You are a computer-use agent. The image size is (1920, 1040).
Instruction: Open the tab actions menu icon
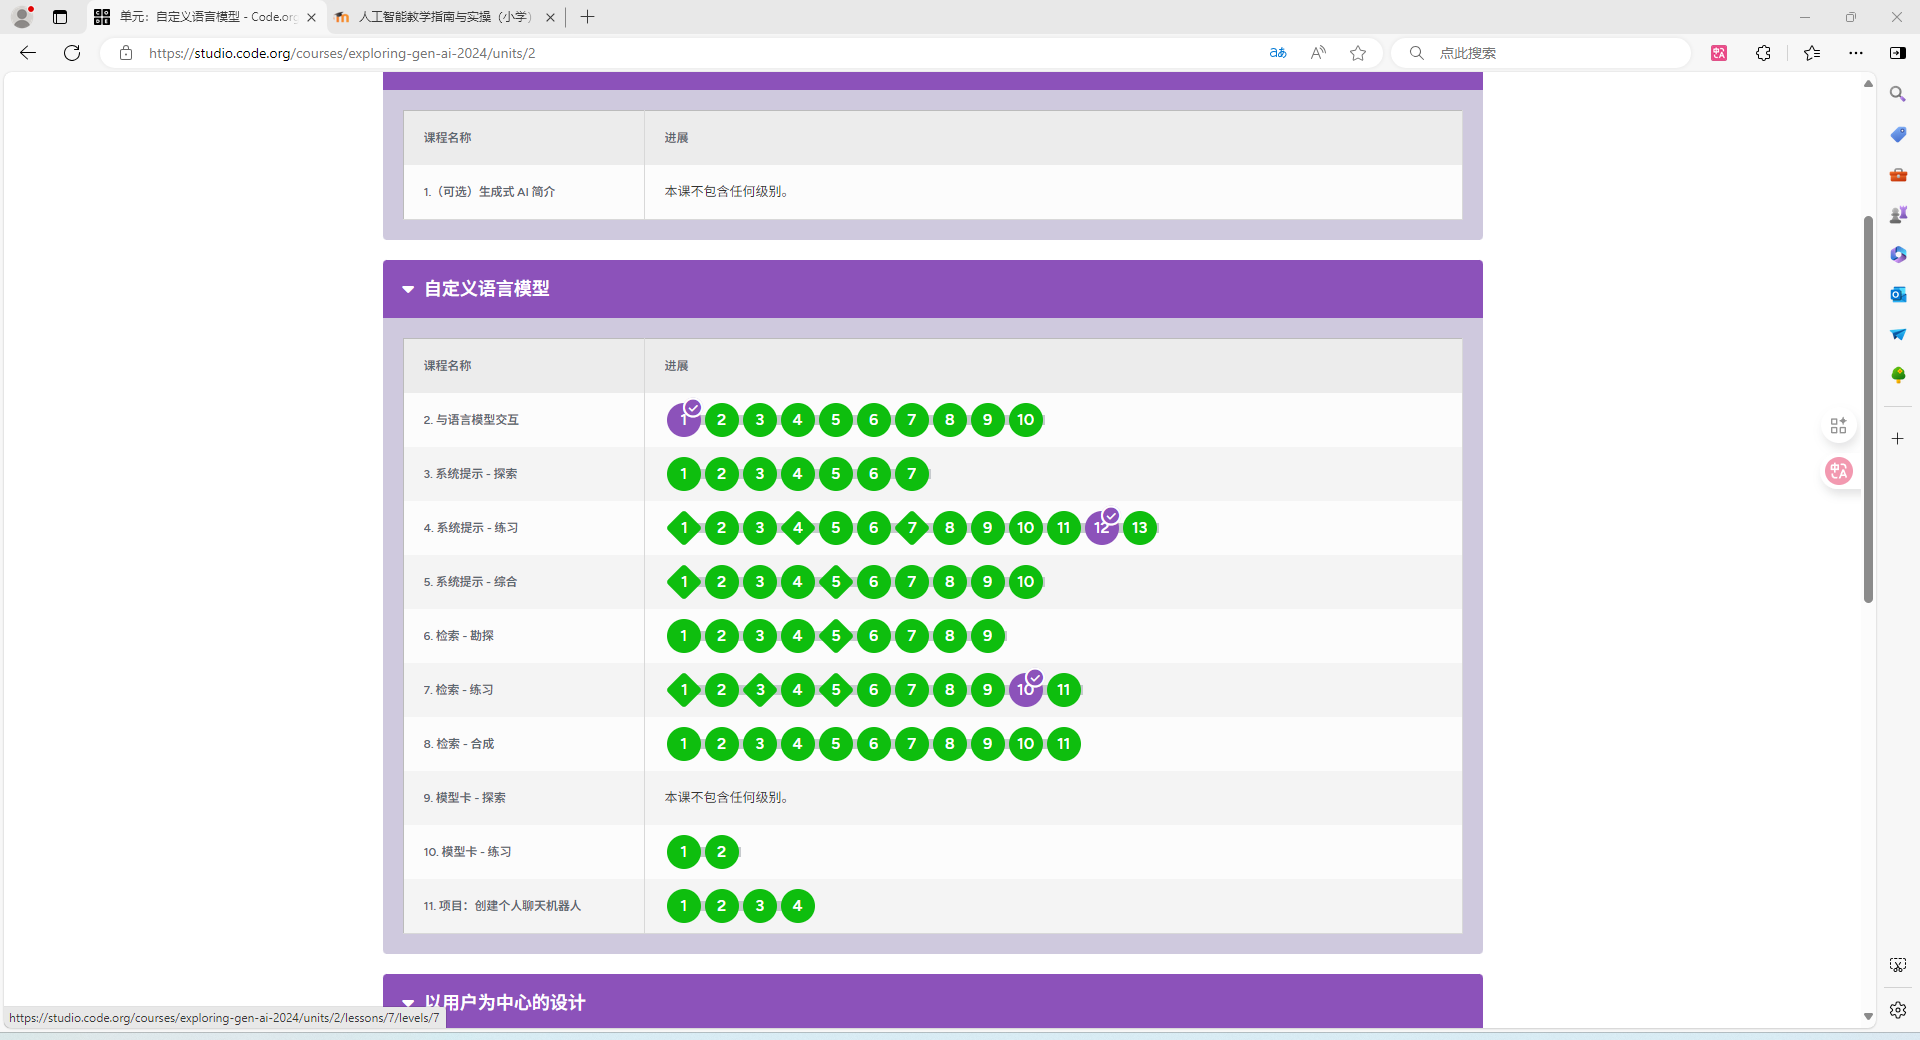click(60, 17)
